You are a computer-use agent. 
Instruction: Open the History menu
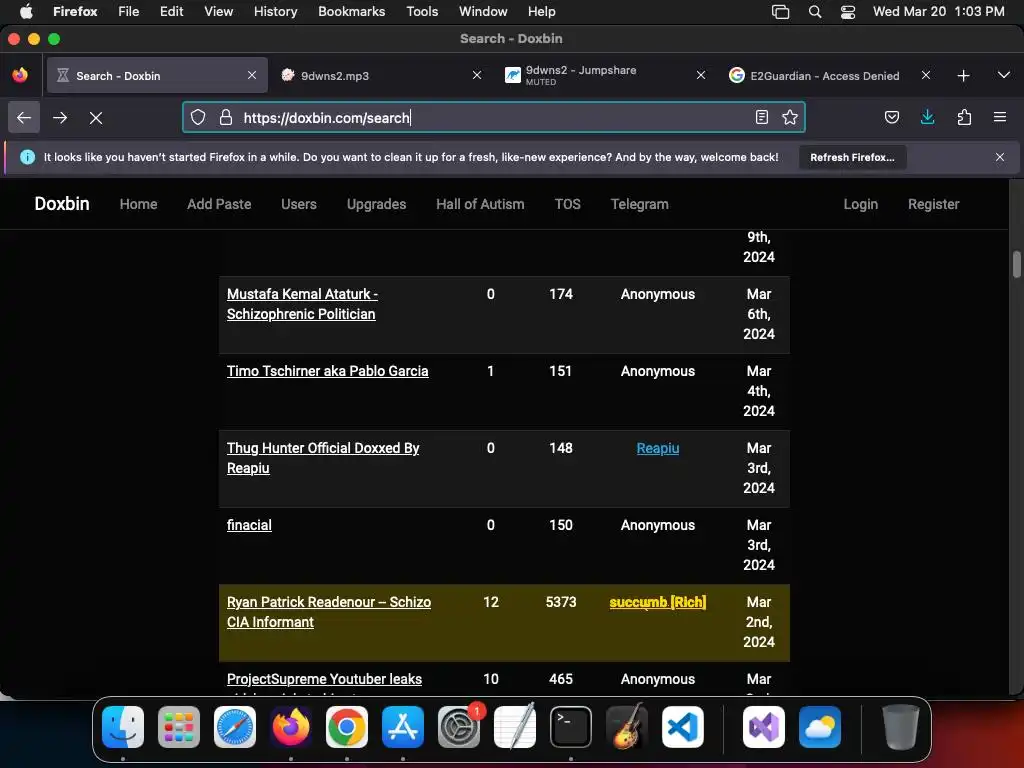pyautogui.click(x=276, y=12)
